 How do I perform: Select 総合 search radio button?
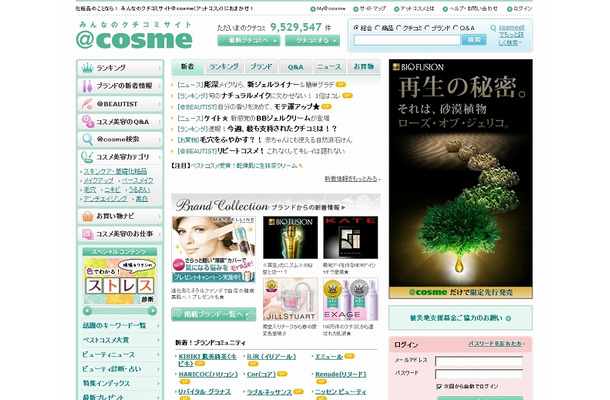[356, 28]
